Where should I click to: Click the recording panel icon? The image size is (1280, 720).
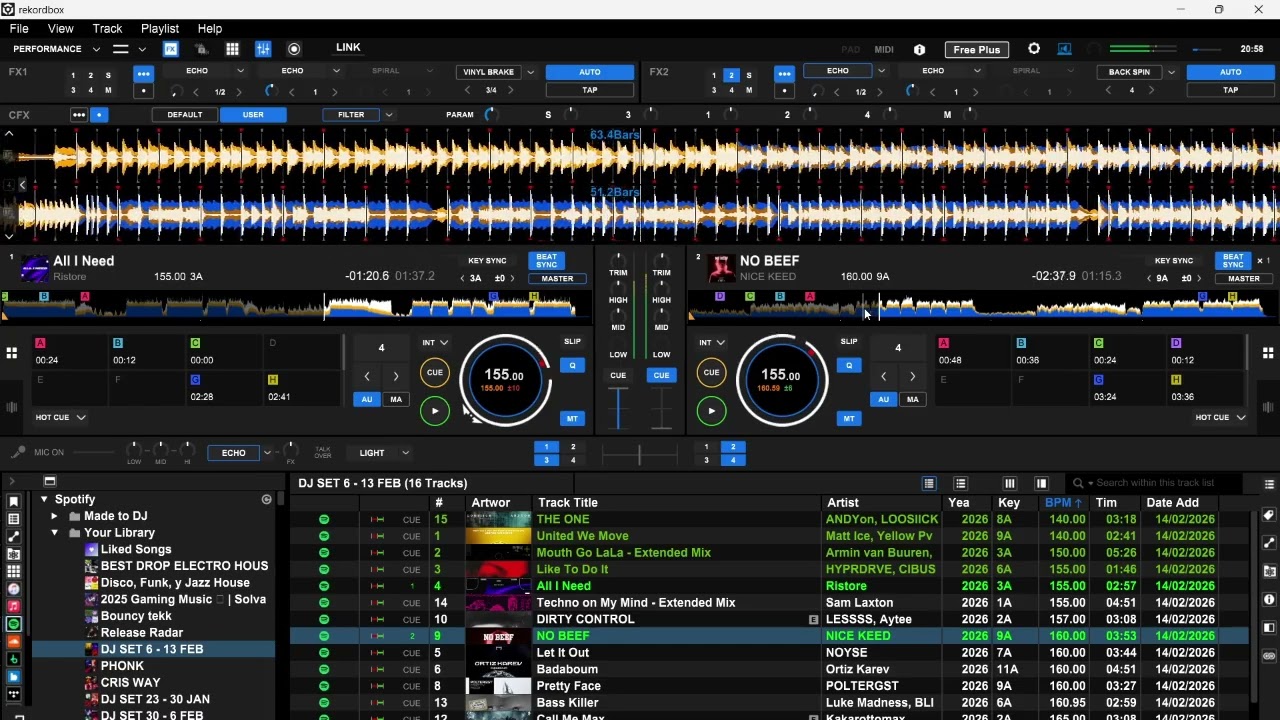[x=294, y=49]
